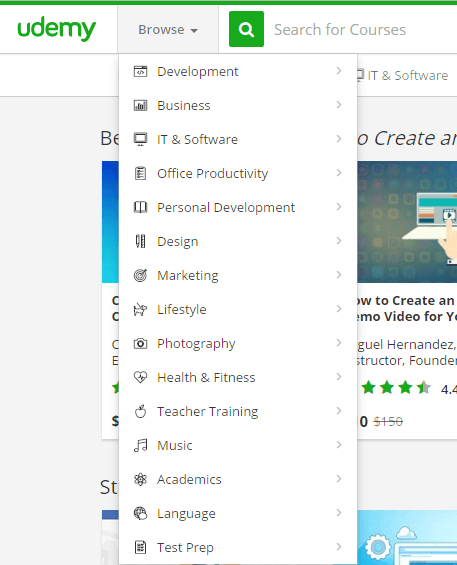Click the Business bar chart icon

click(x=141, y=105)
